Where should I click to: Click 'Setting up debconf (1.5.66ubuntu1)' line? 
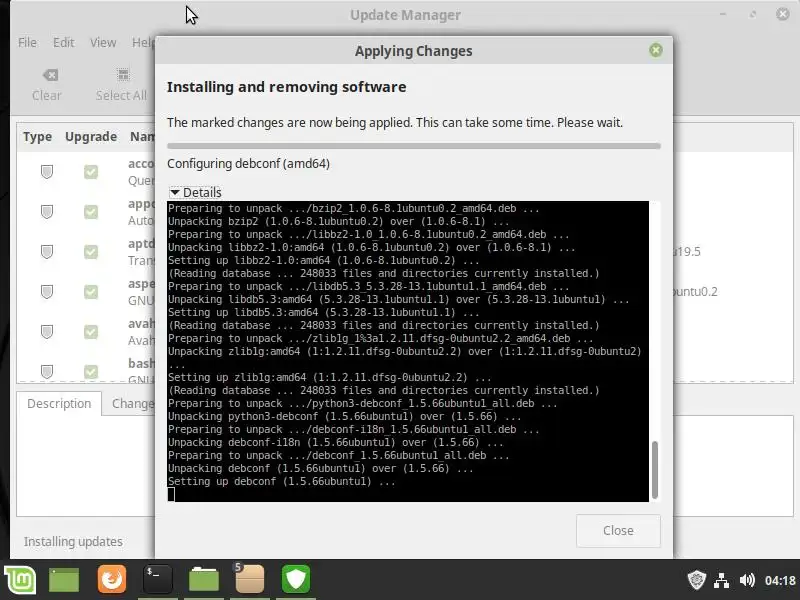pos(282,482)
